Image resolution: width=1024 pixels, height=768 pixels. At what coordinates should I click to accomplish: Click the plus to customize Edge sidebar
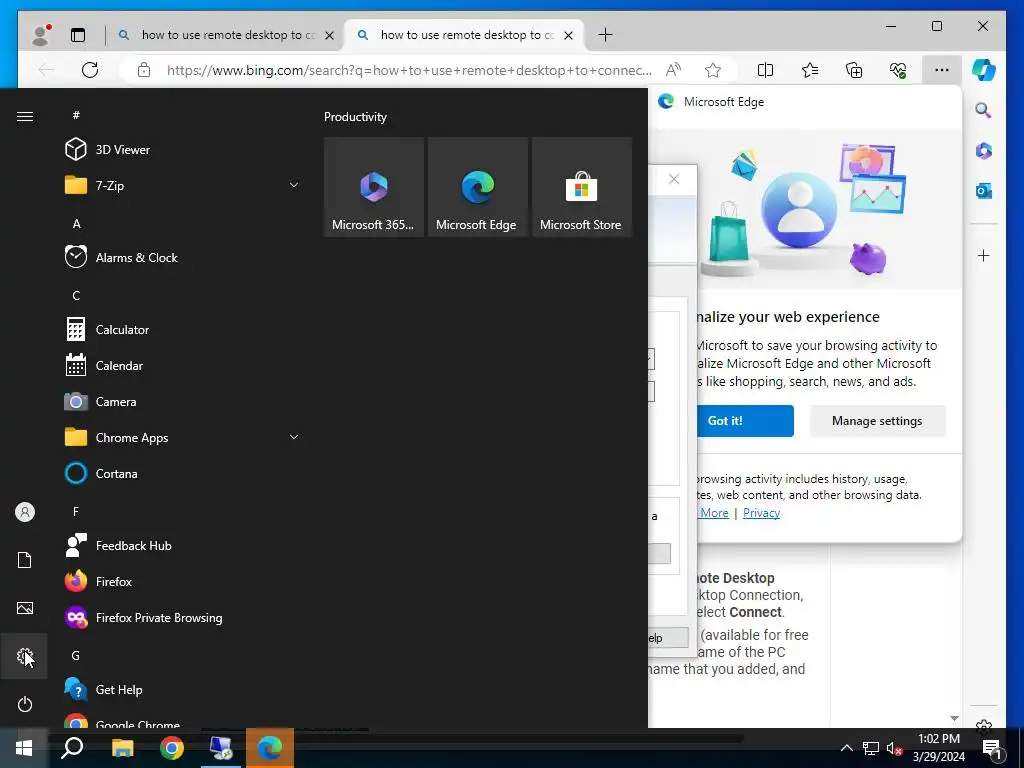[x=984, y=255]
